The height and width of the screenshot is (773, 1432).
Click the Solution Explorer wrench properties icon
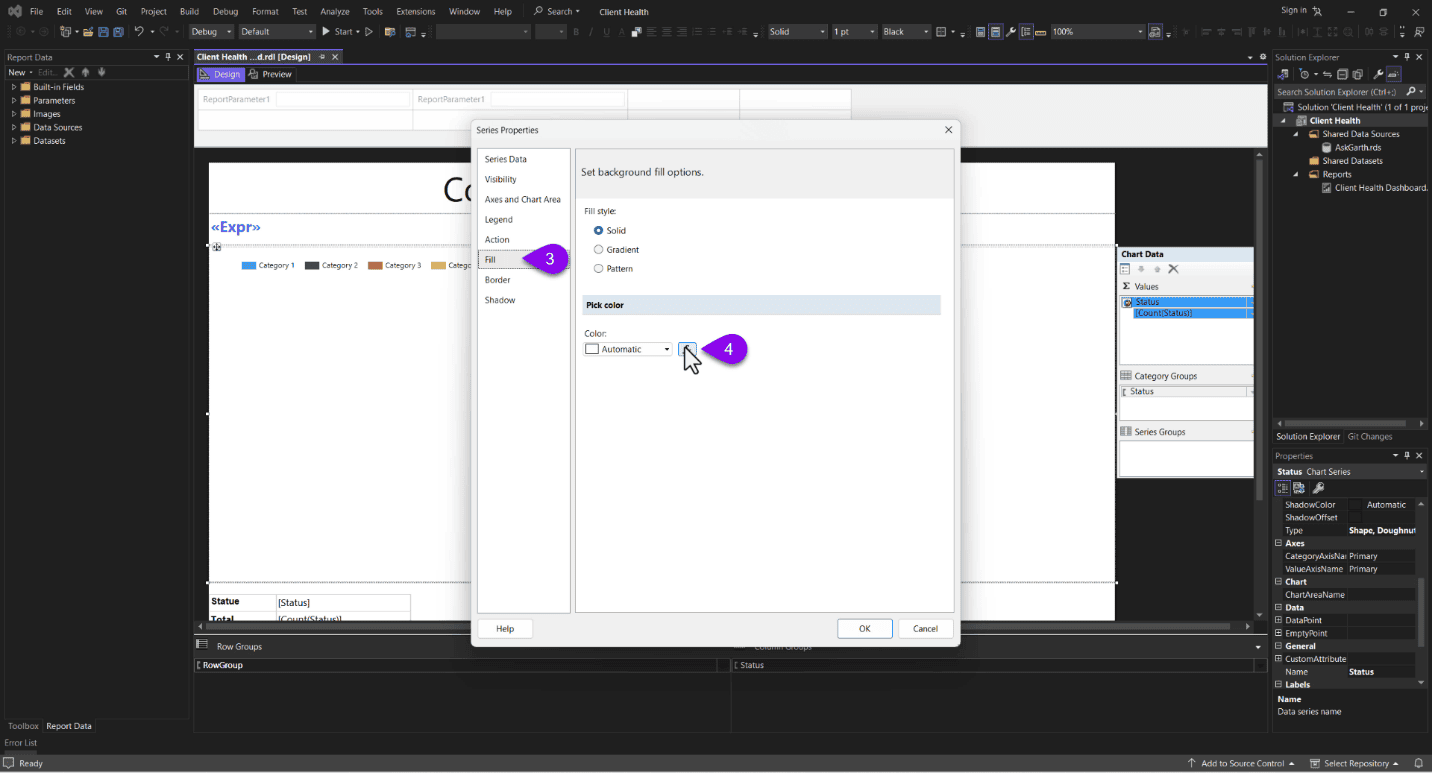pyautogui.click(x=1377, y=74)
